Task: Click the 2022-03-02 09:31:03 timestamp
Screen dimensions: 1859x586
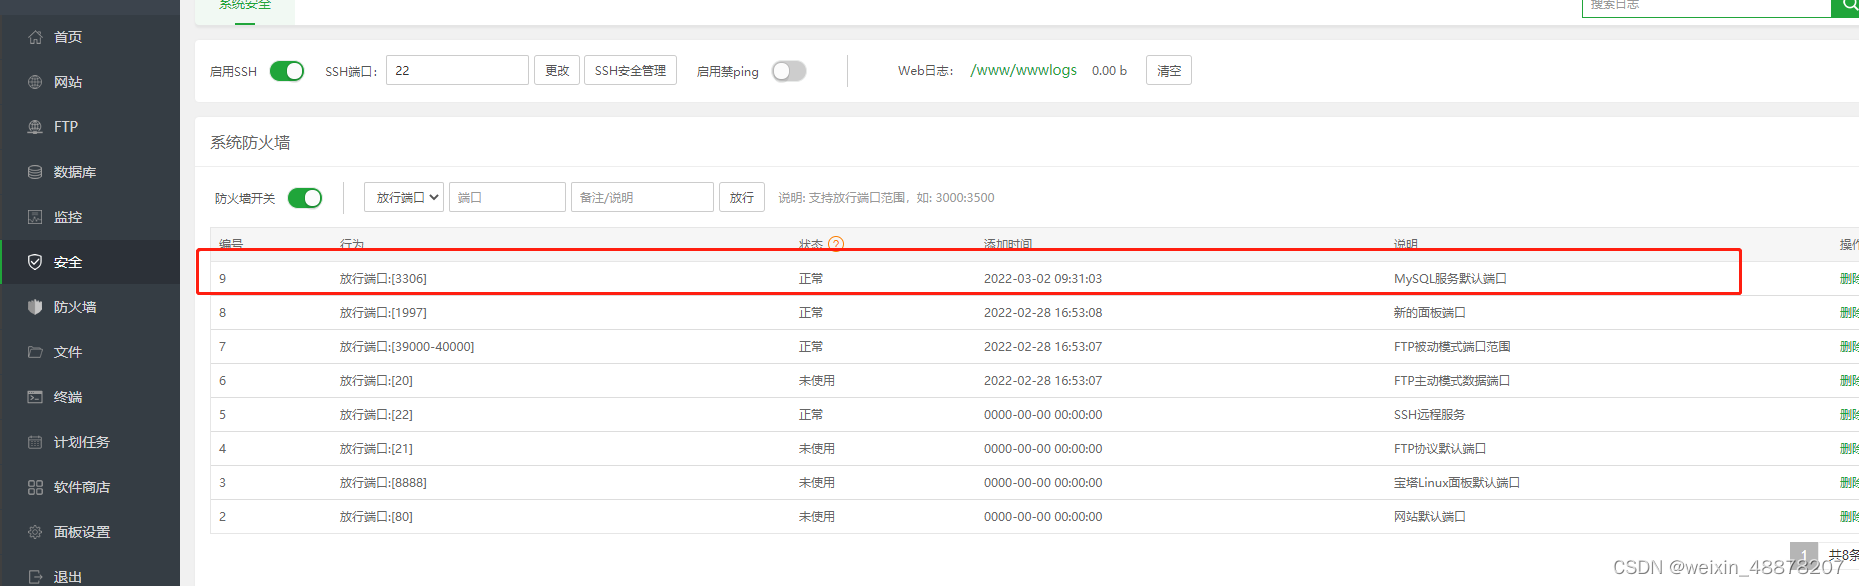Action: (1043, 279)
